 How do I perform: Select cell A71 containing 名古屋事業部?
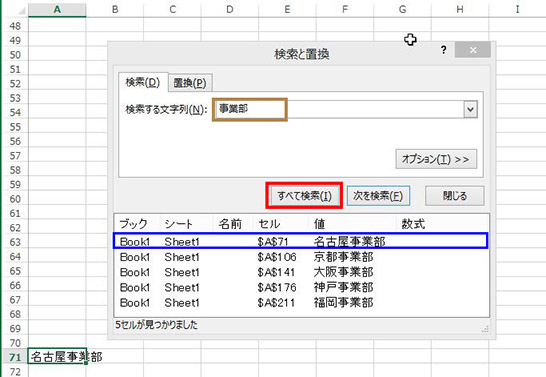pos(57,356)
